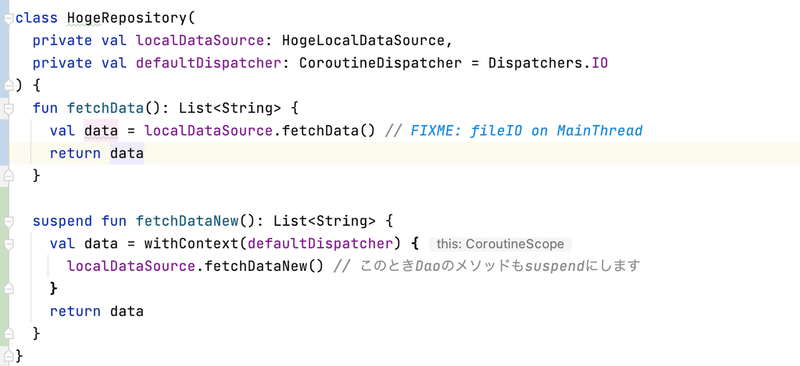Screen dimensions: 800x366
Task: Click highlighted data in return statement
Action: pos(127,153)
